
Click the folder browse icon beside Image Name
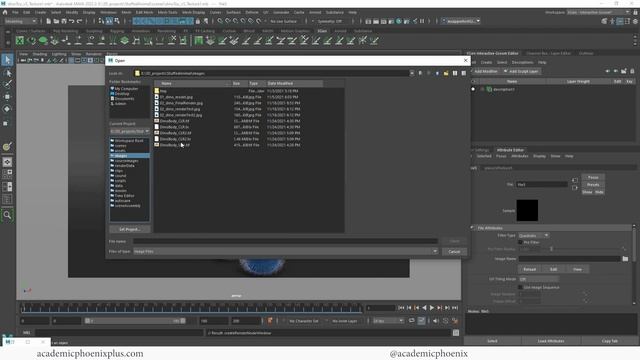[x=625, y=258]
